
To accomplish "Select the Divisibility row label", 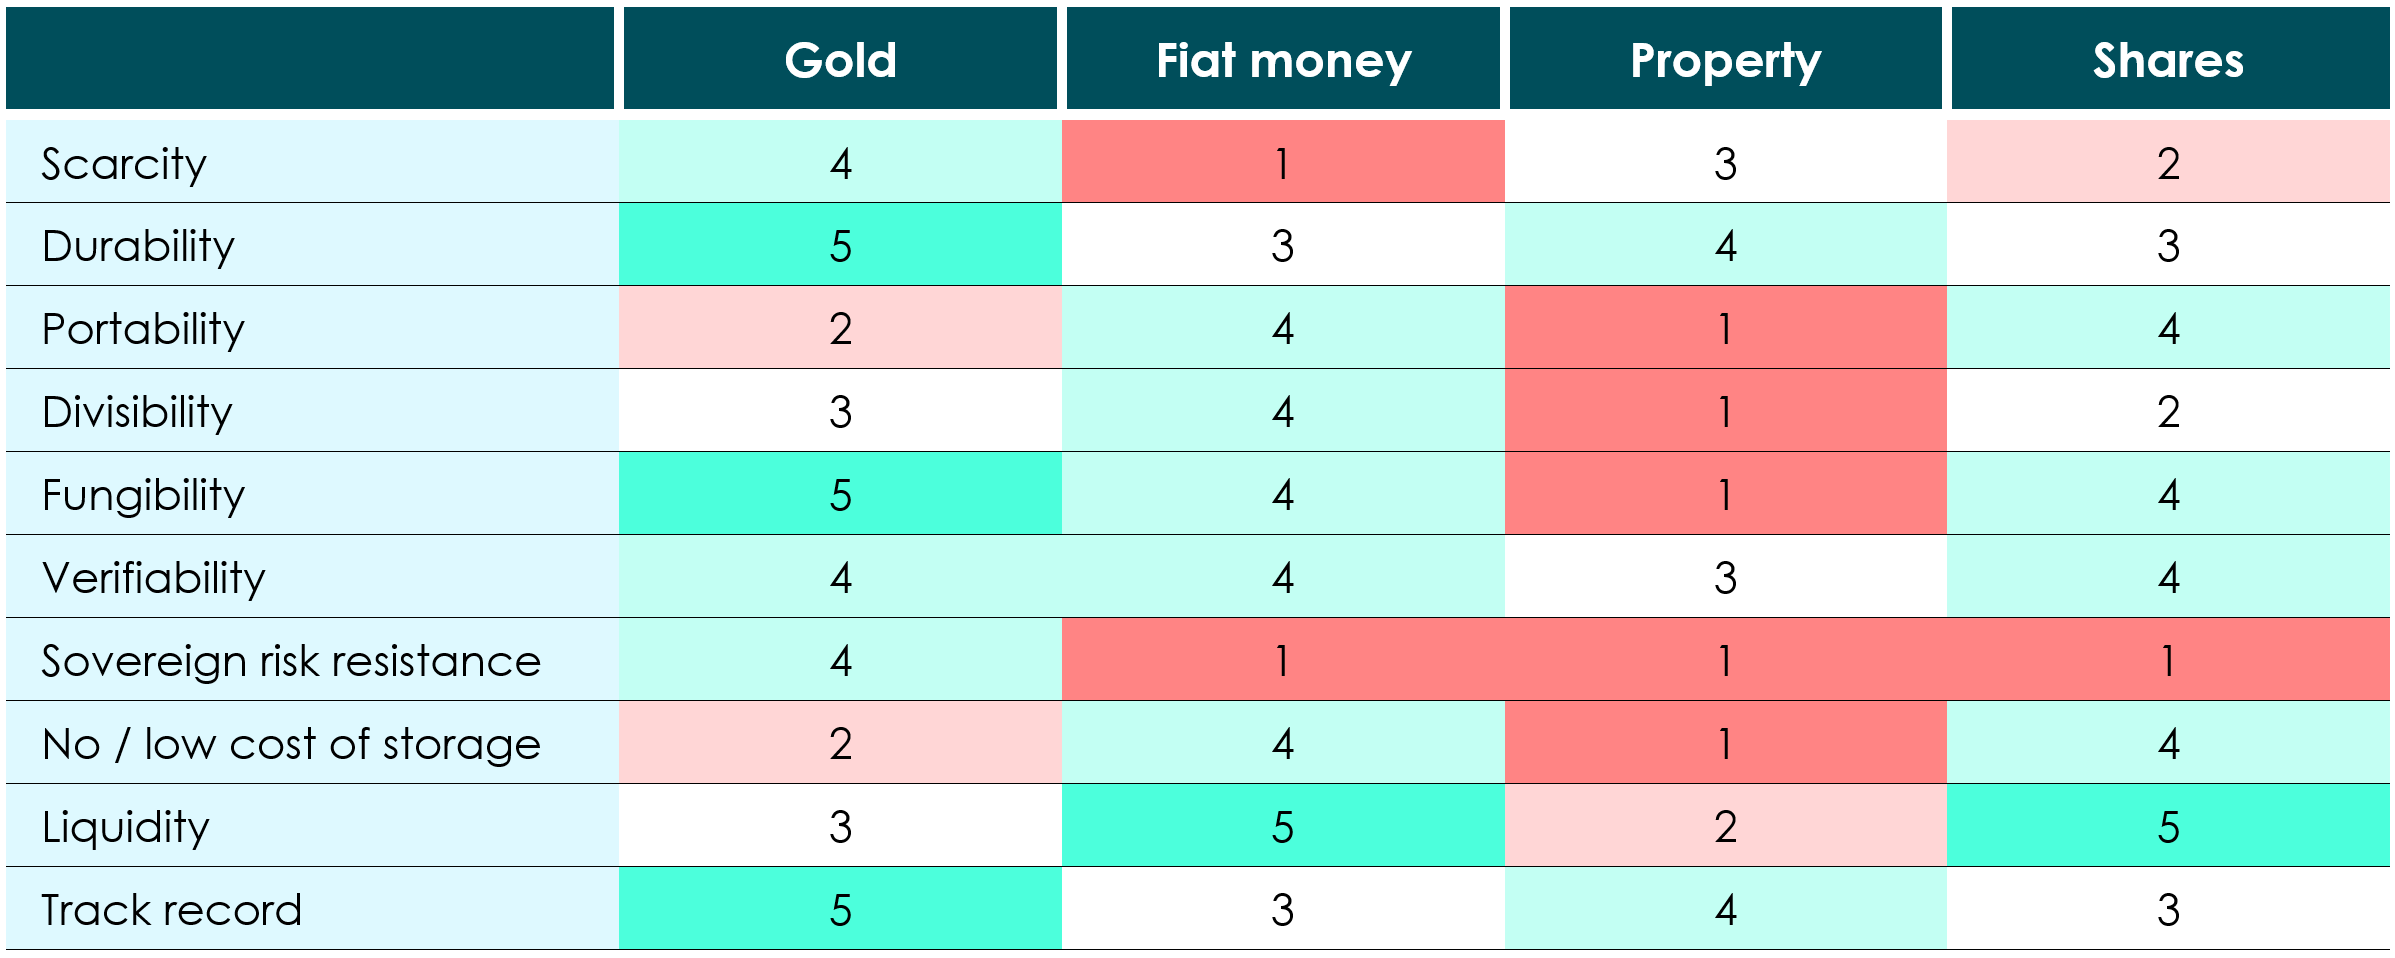I will 137,412.
